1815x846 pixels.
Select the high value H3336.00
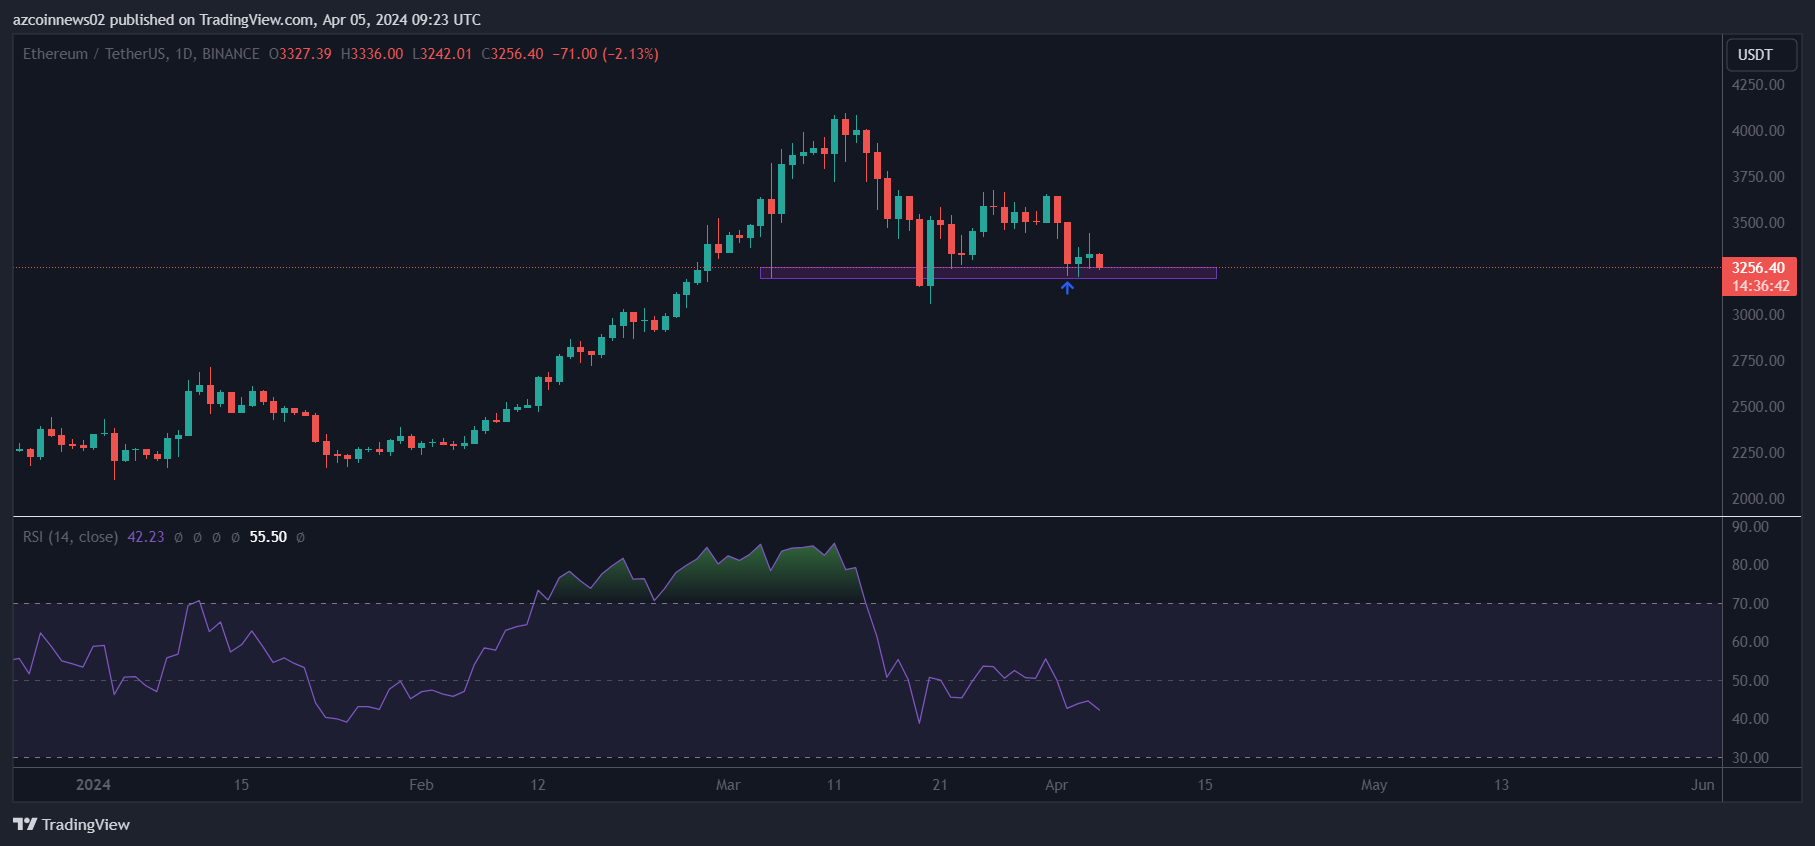point(372,54)
